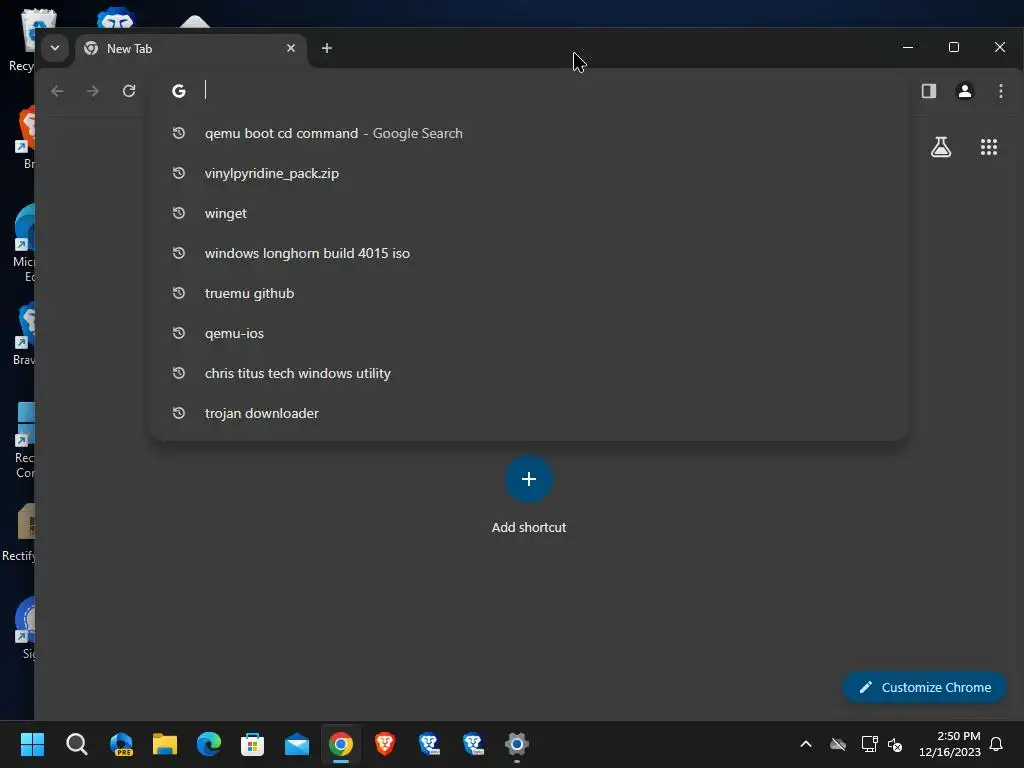Open File Explorer from taskbar
1024x768 pixels.
click(165, 744)
